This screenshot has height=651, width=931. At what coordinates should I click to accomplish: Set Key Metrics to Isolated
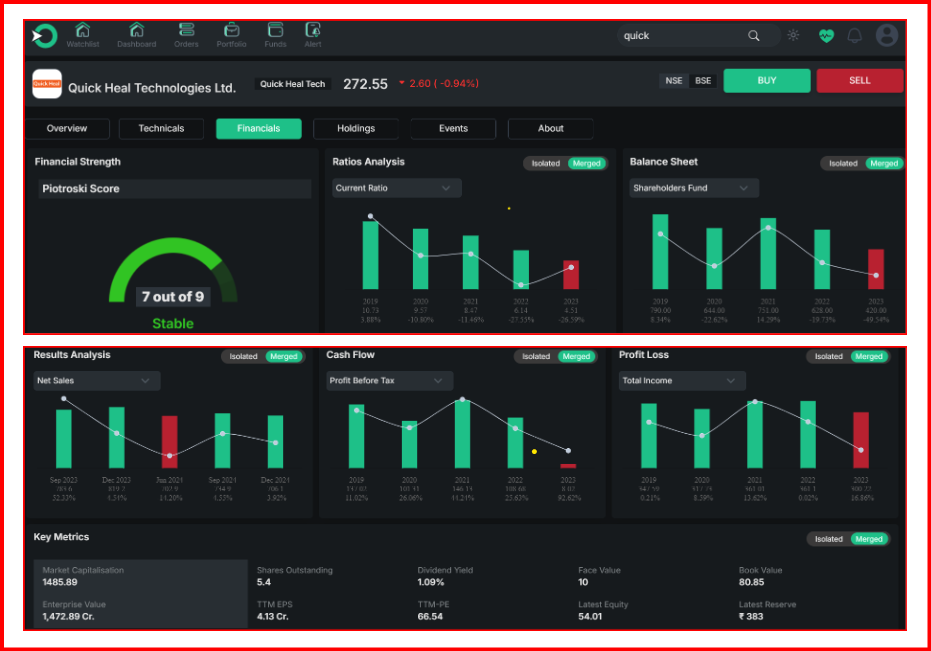tap(829, 539)
